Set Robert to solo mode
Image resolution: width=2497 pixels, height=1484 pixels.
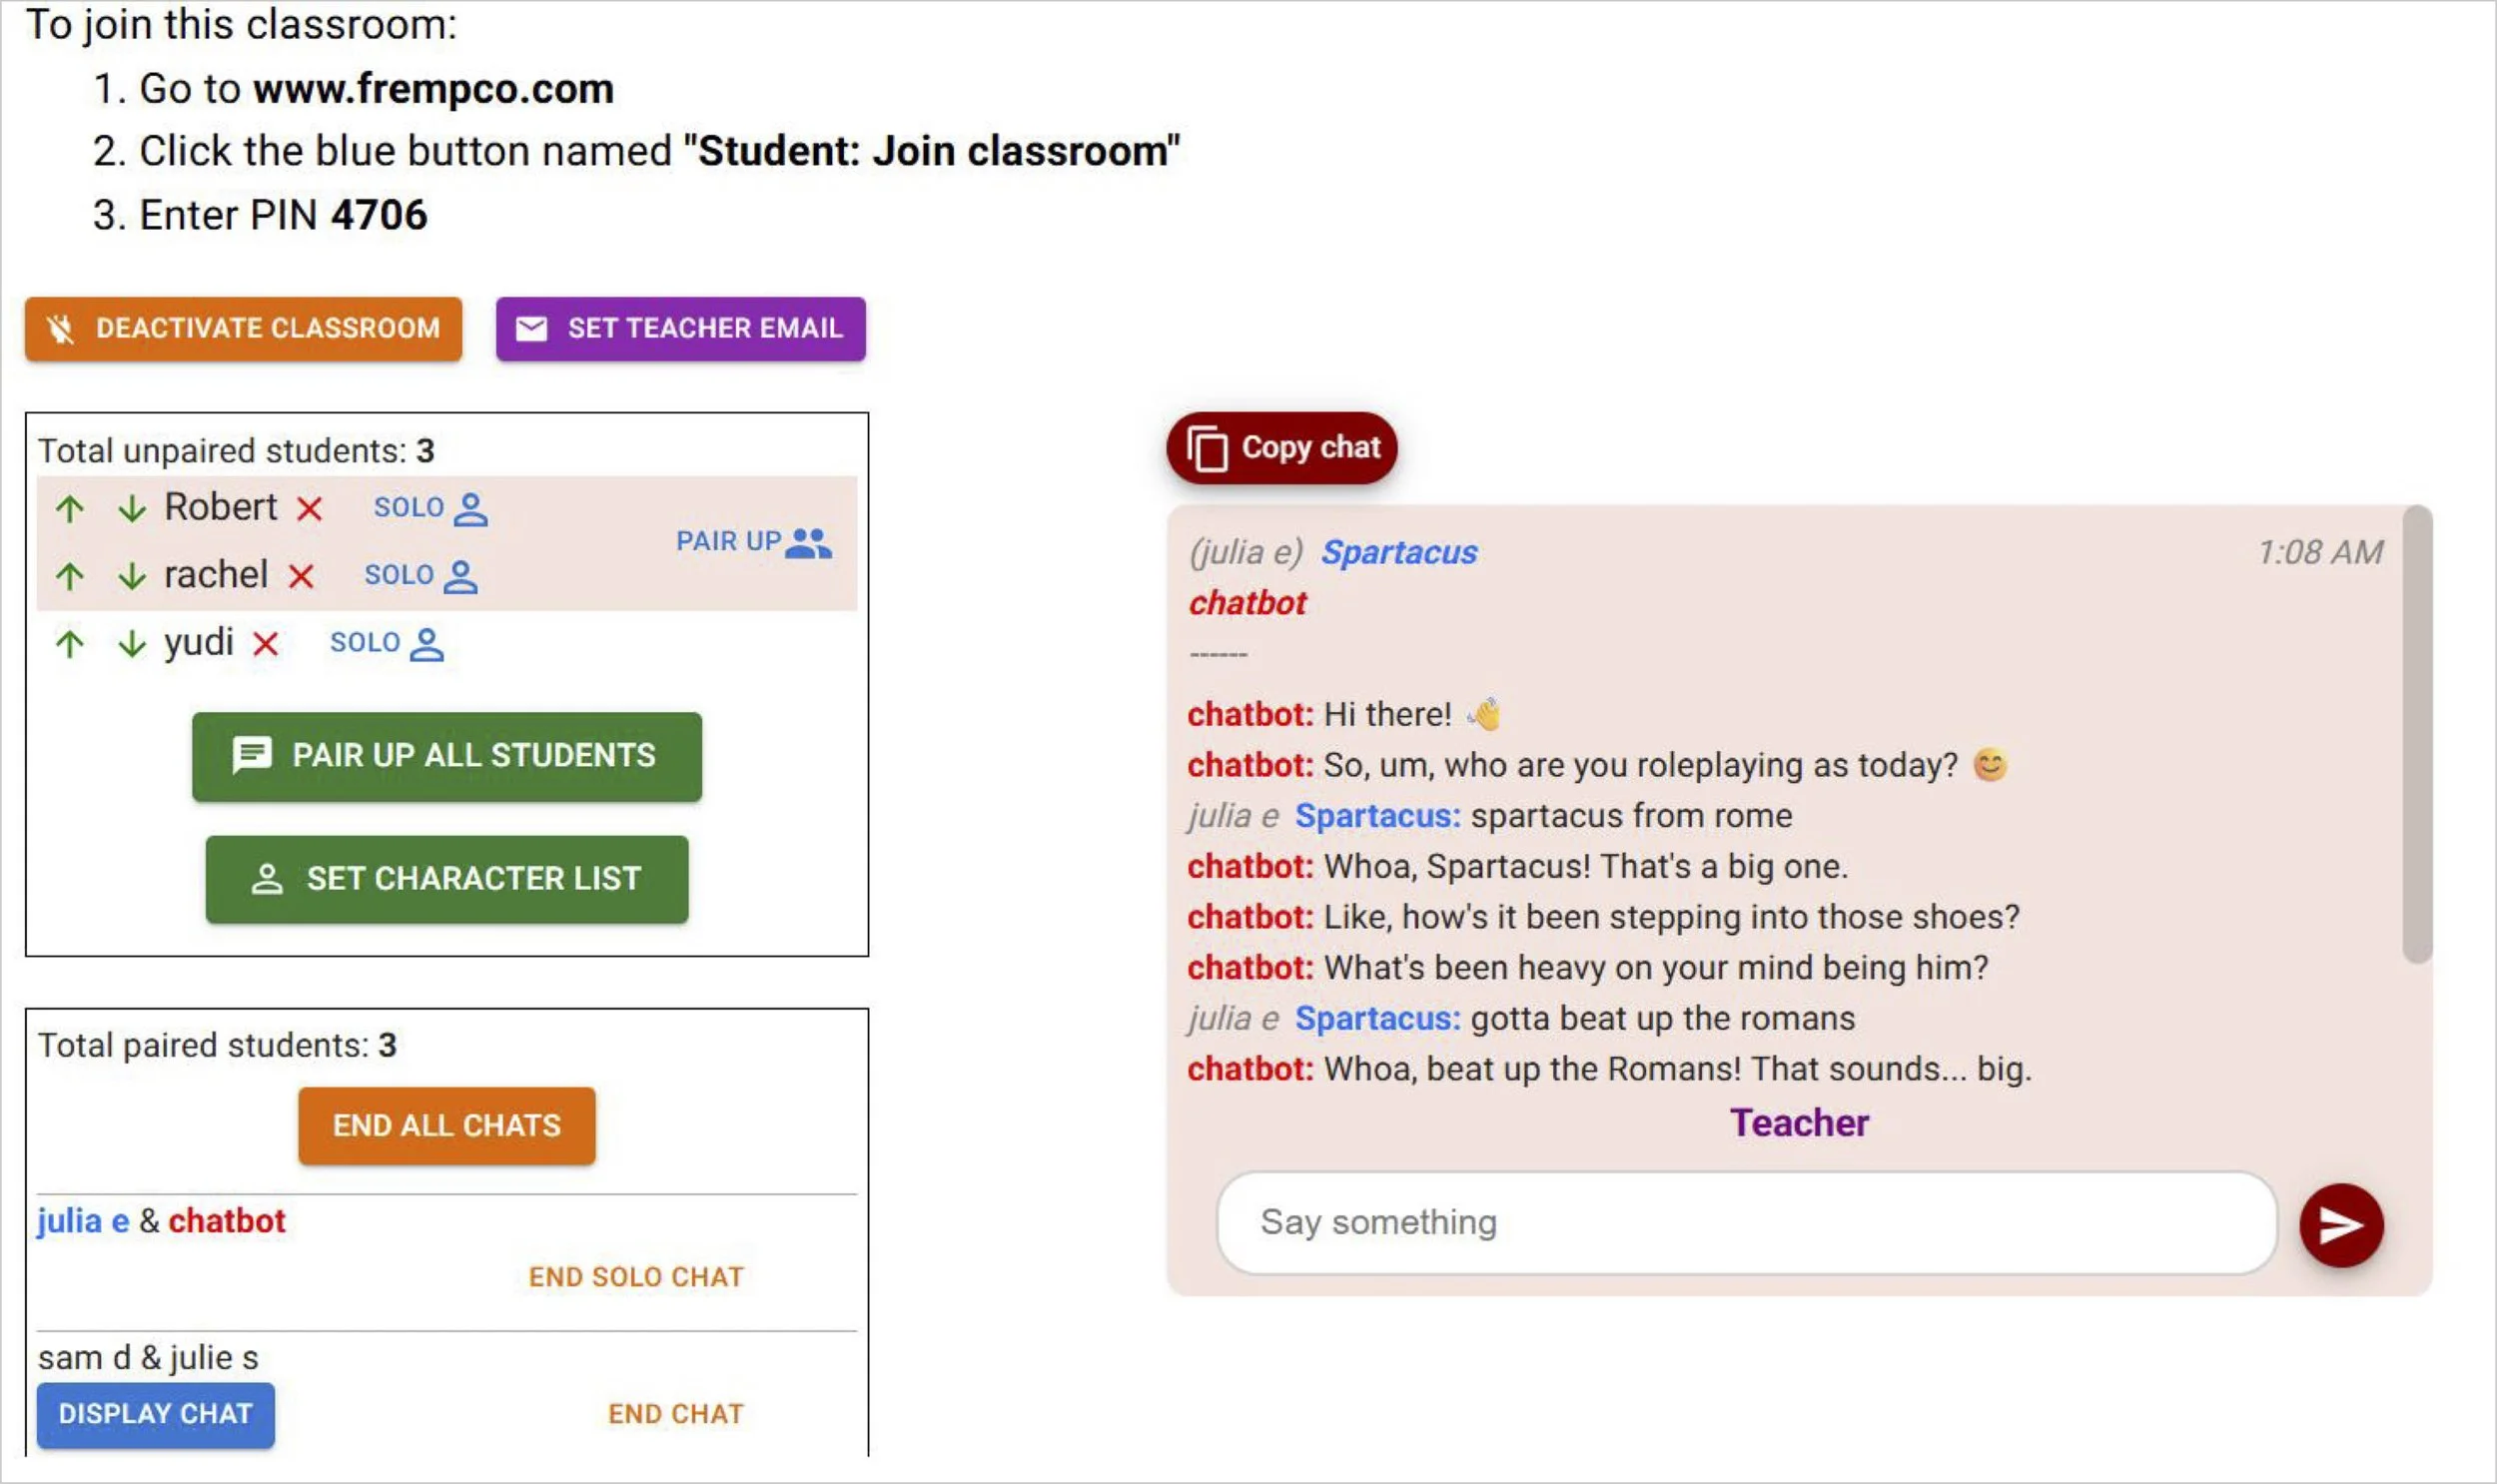(430, 508)
